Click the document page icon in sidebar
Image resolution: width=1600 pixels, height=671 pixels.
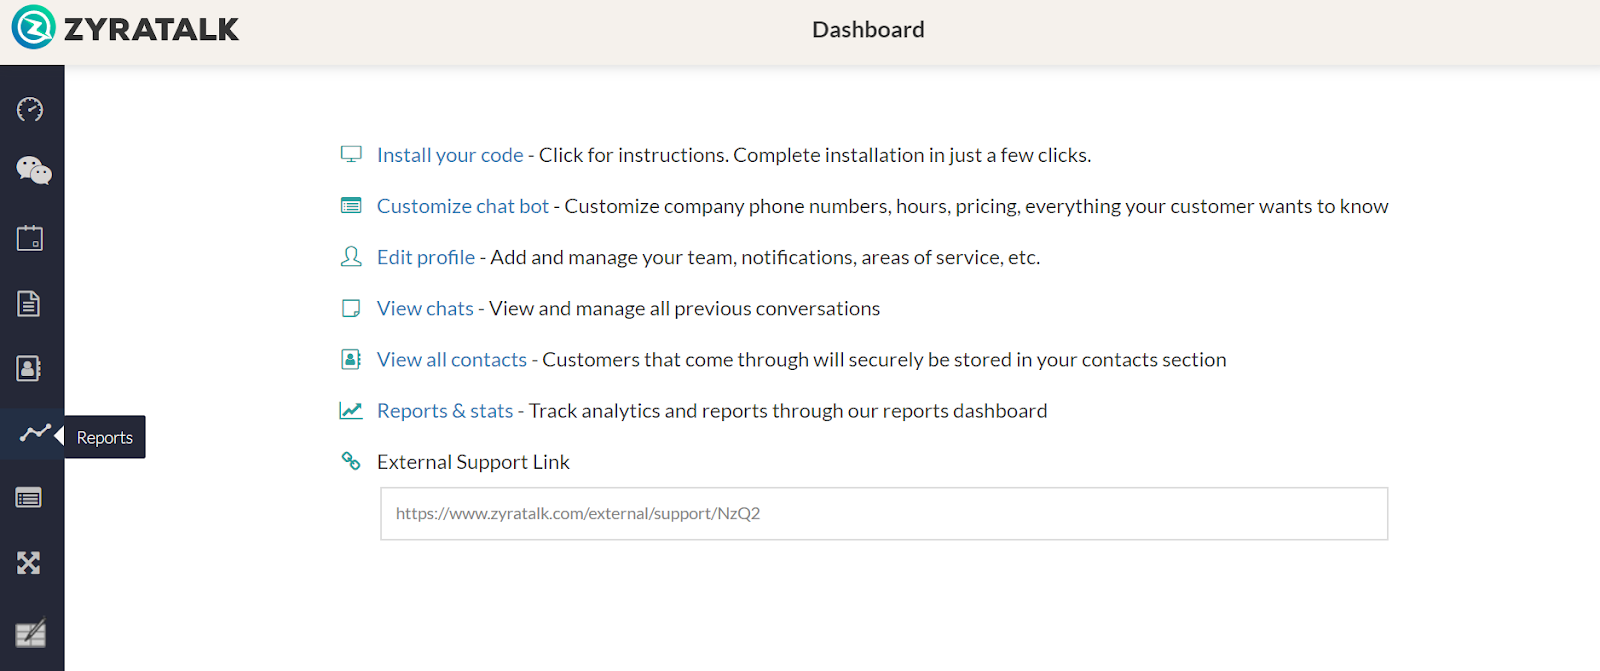pyautogui.click(x=29, y=303)
